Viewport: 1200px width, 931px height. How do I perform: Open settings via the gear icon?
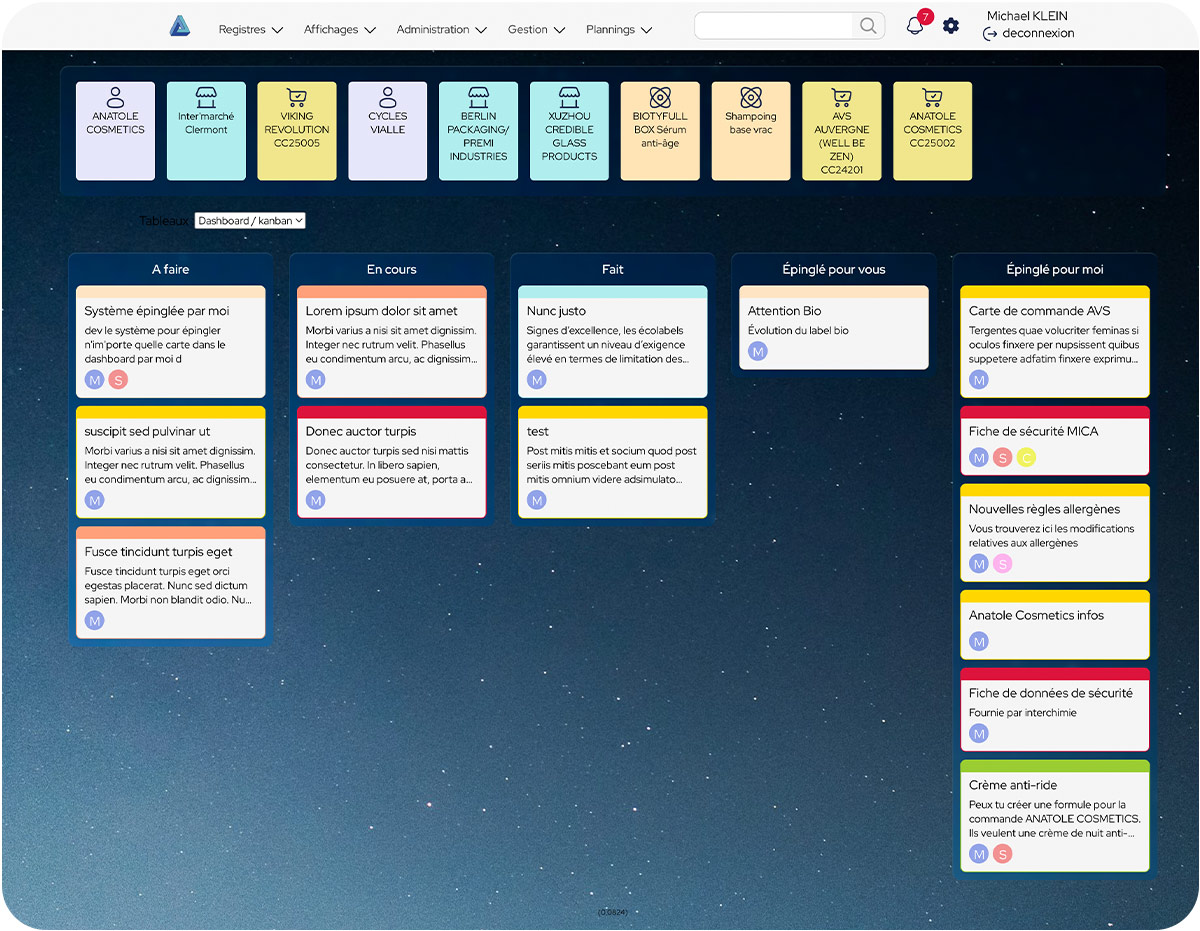point(951,26)
